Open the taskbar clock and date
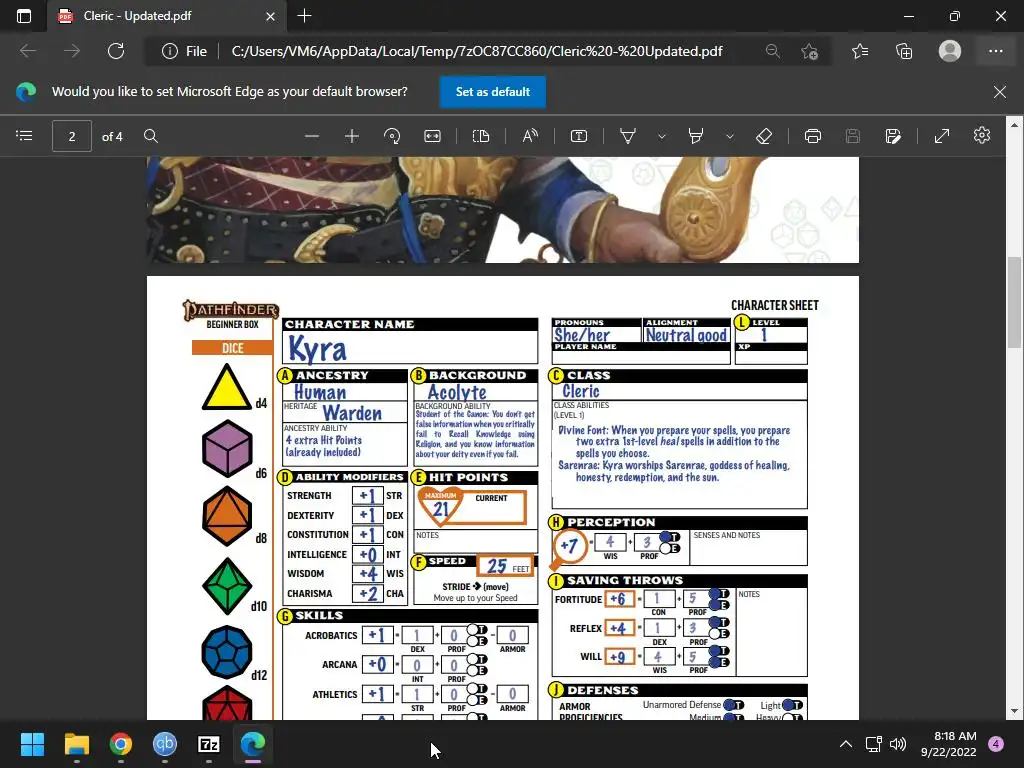This screenshot has width=1024, height=768. point(948,744)
